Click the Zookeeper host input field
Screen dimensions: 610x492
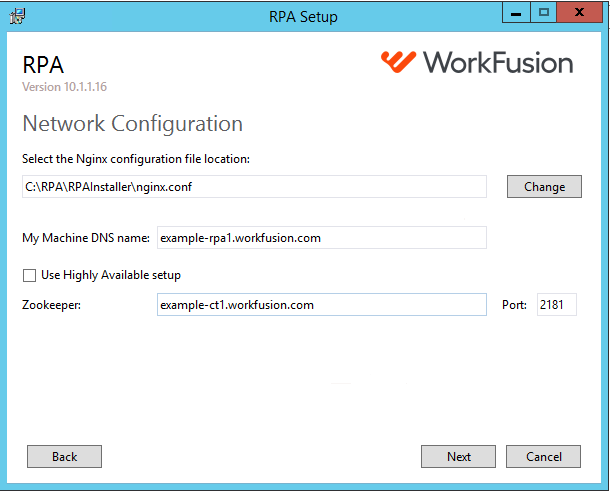click(x=322, y=305)
